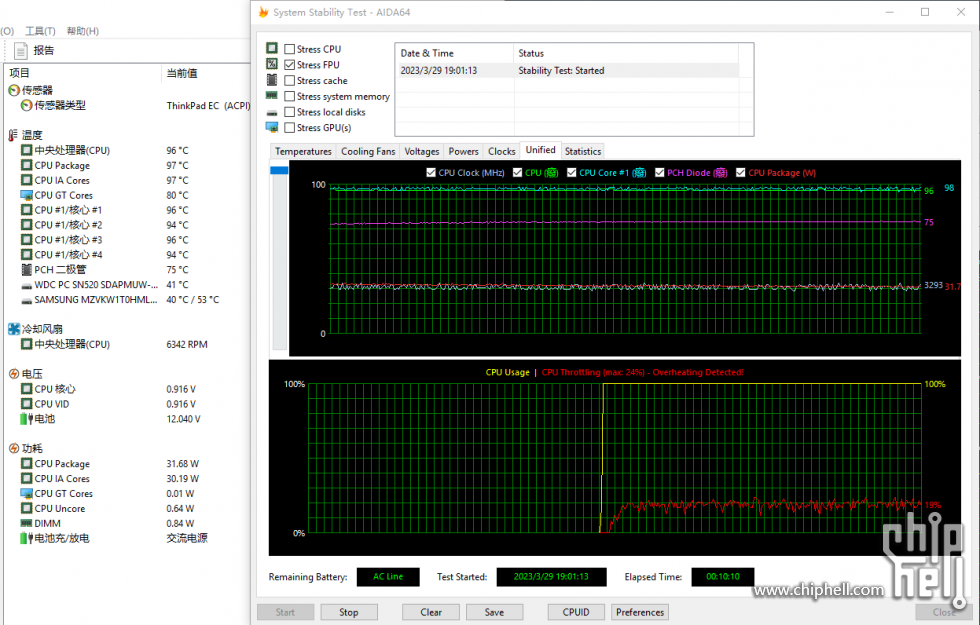Image resolution: width=980 pixels, height=625 pixels.
Task: Click the Stress CPU chip icon
Action: 272,48
